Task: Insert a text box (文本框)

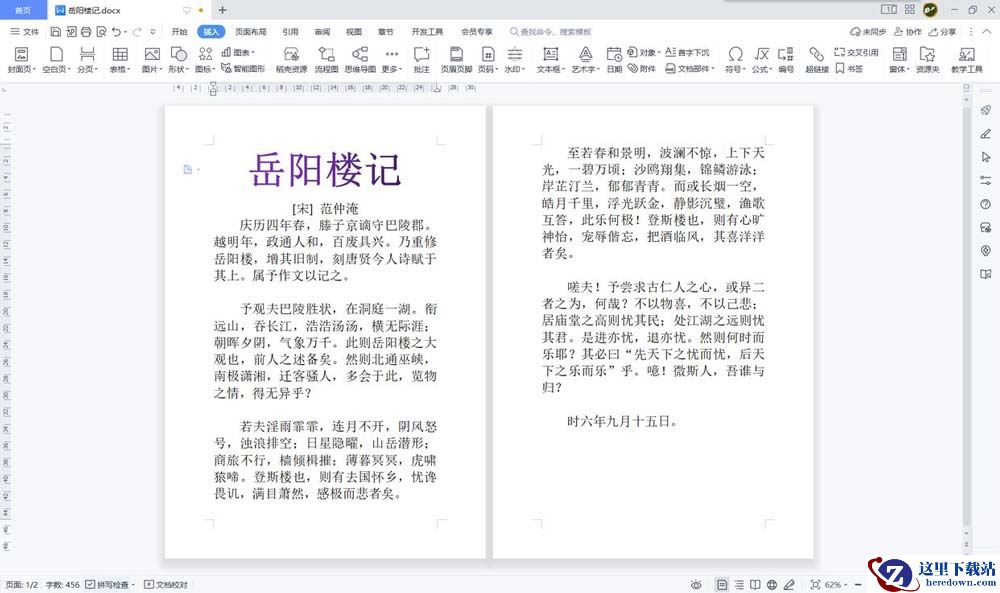Action: coord(550,60)
